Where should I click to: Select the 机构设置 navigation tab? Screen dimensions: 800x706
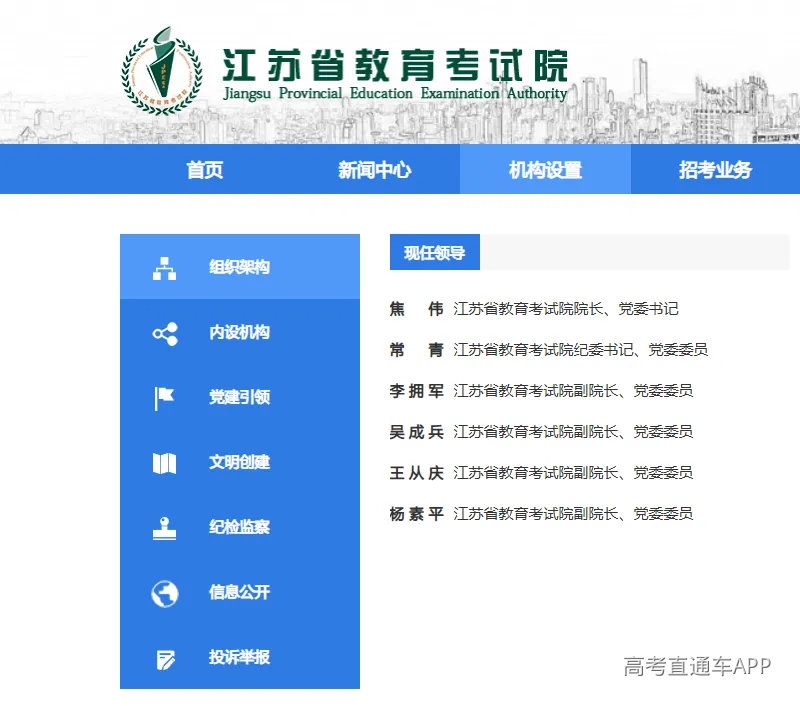click(545, 169)
